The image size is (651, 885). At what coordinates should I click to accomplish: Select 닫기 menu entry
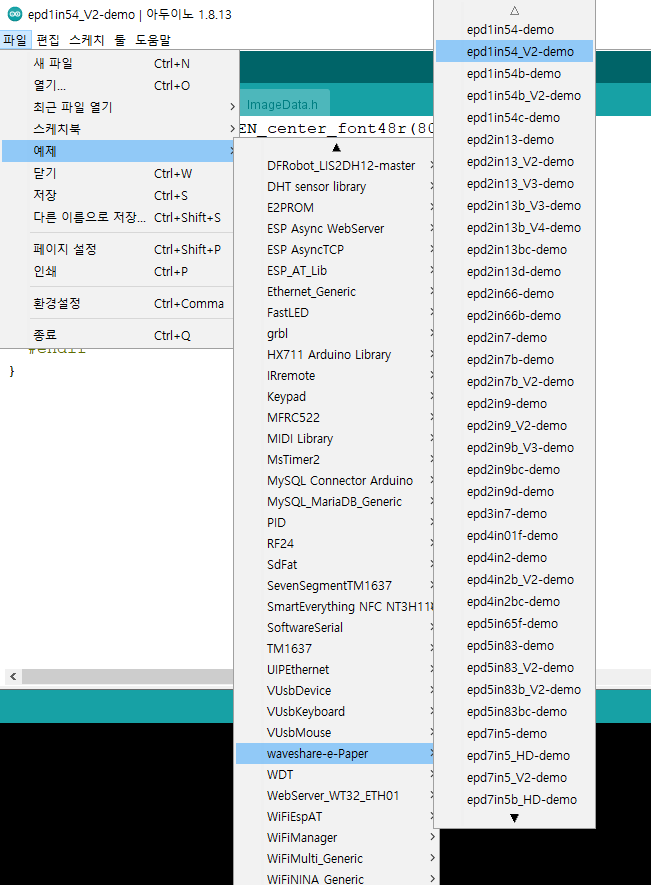117,173
